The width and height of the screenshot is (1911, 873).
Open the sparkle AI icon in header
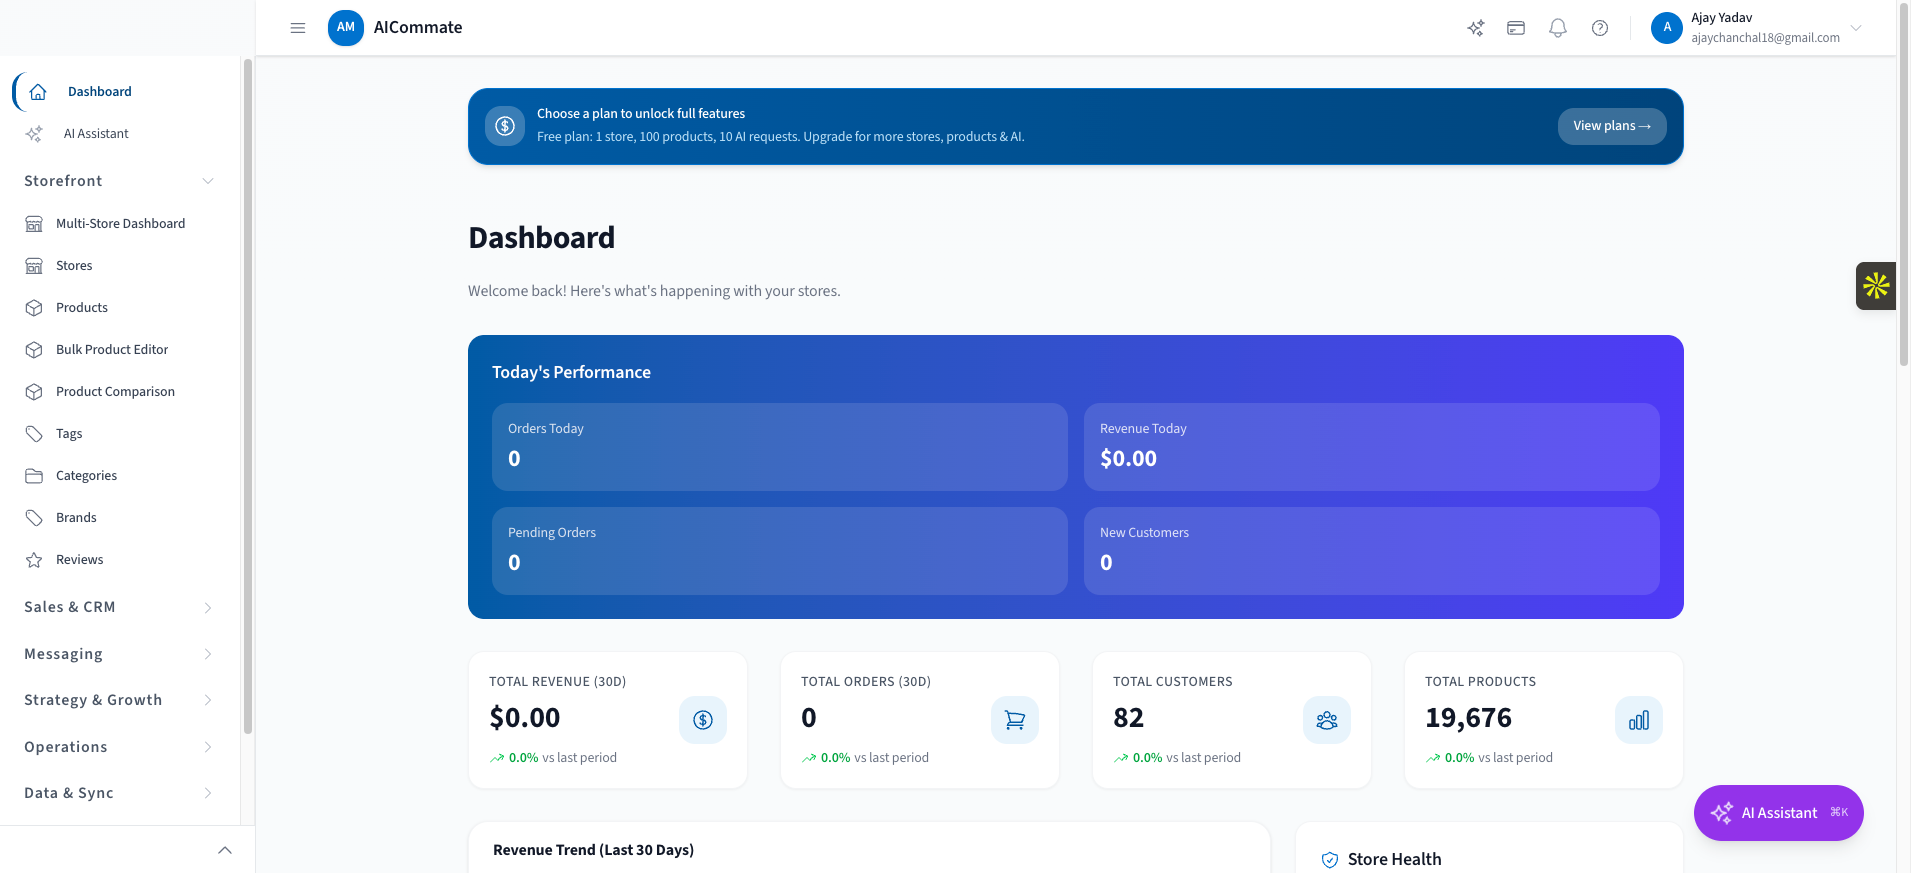[1476, 28]
